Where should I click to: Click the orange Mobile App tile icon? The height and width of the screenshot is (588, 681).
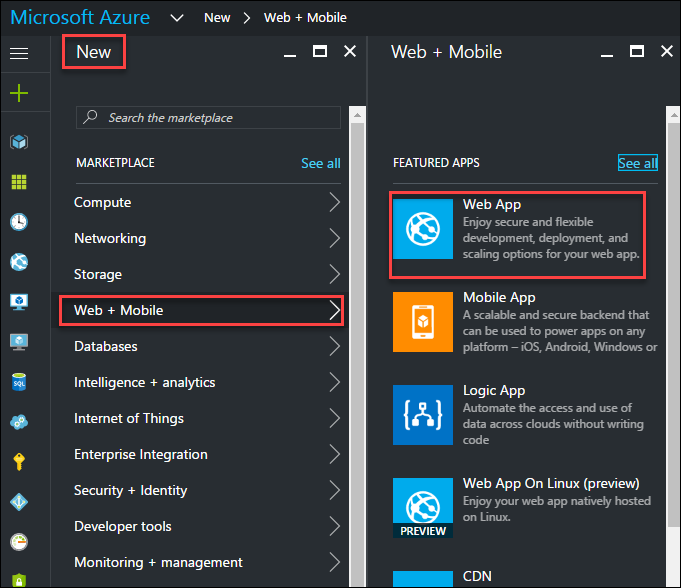tap(423, 322)
